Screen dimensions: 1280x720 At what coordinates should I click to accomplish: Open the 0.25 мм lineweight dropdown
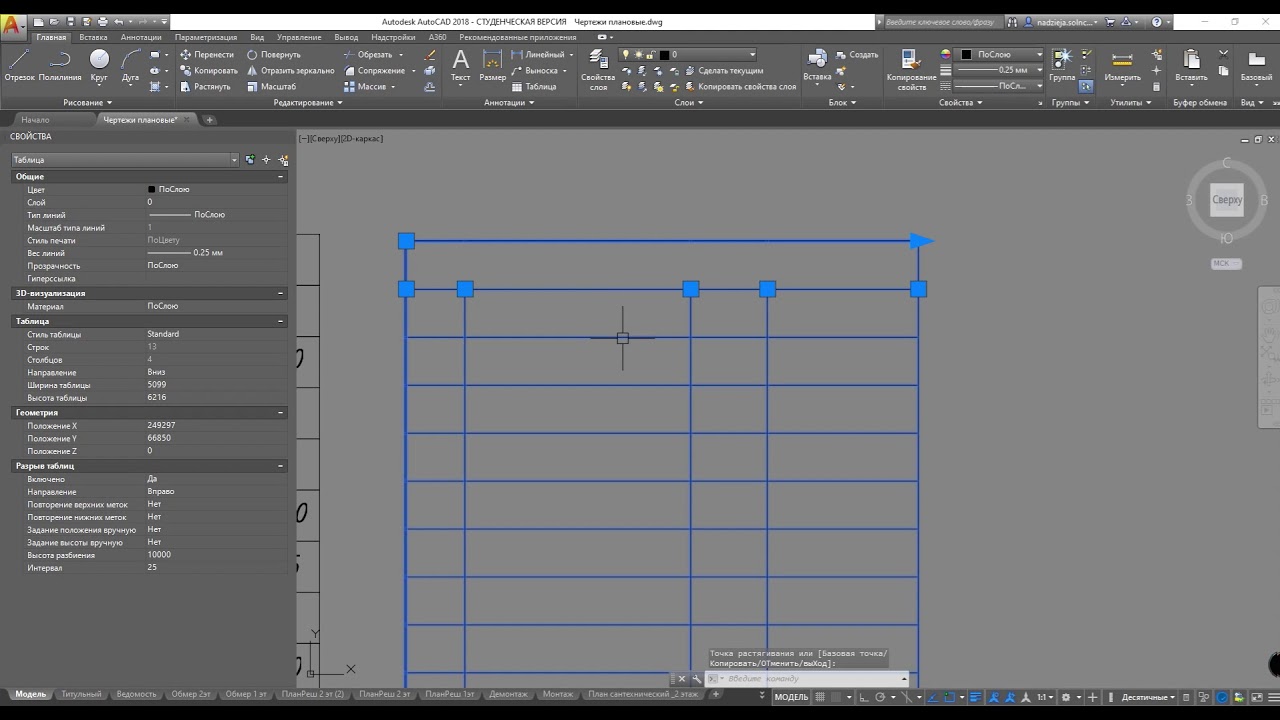(999, 70)
